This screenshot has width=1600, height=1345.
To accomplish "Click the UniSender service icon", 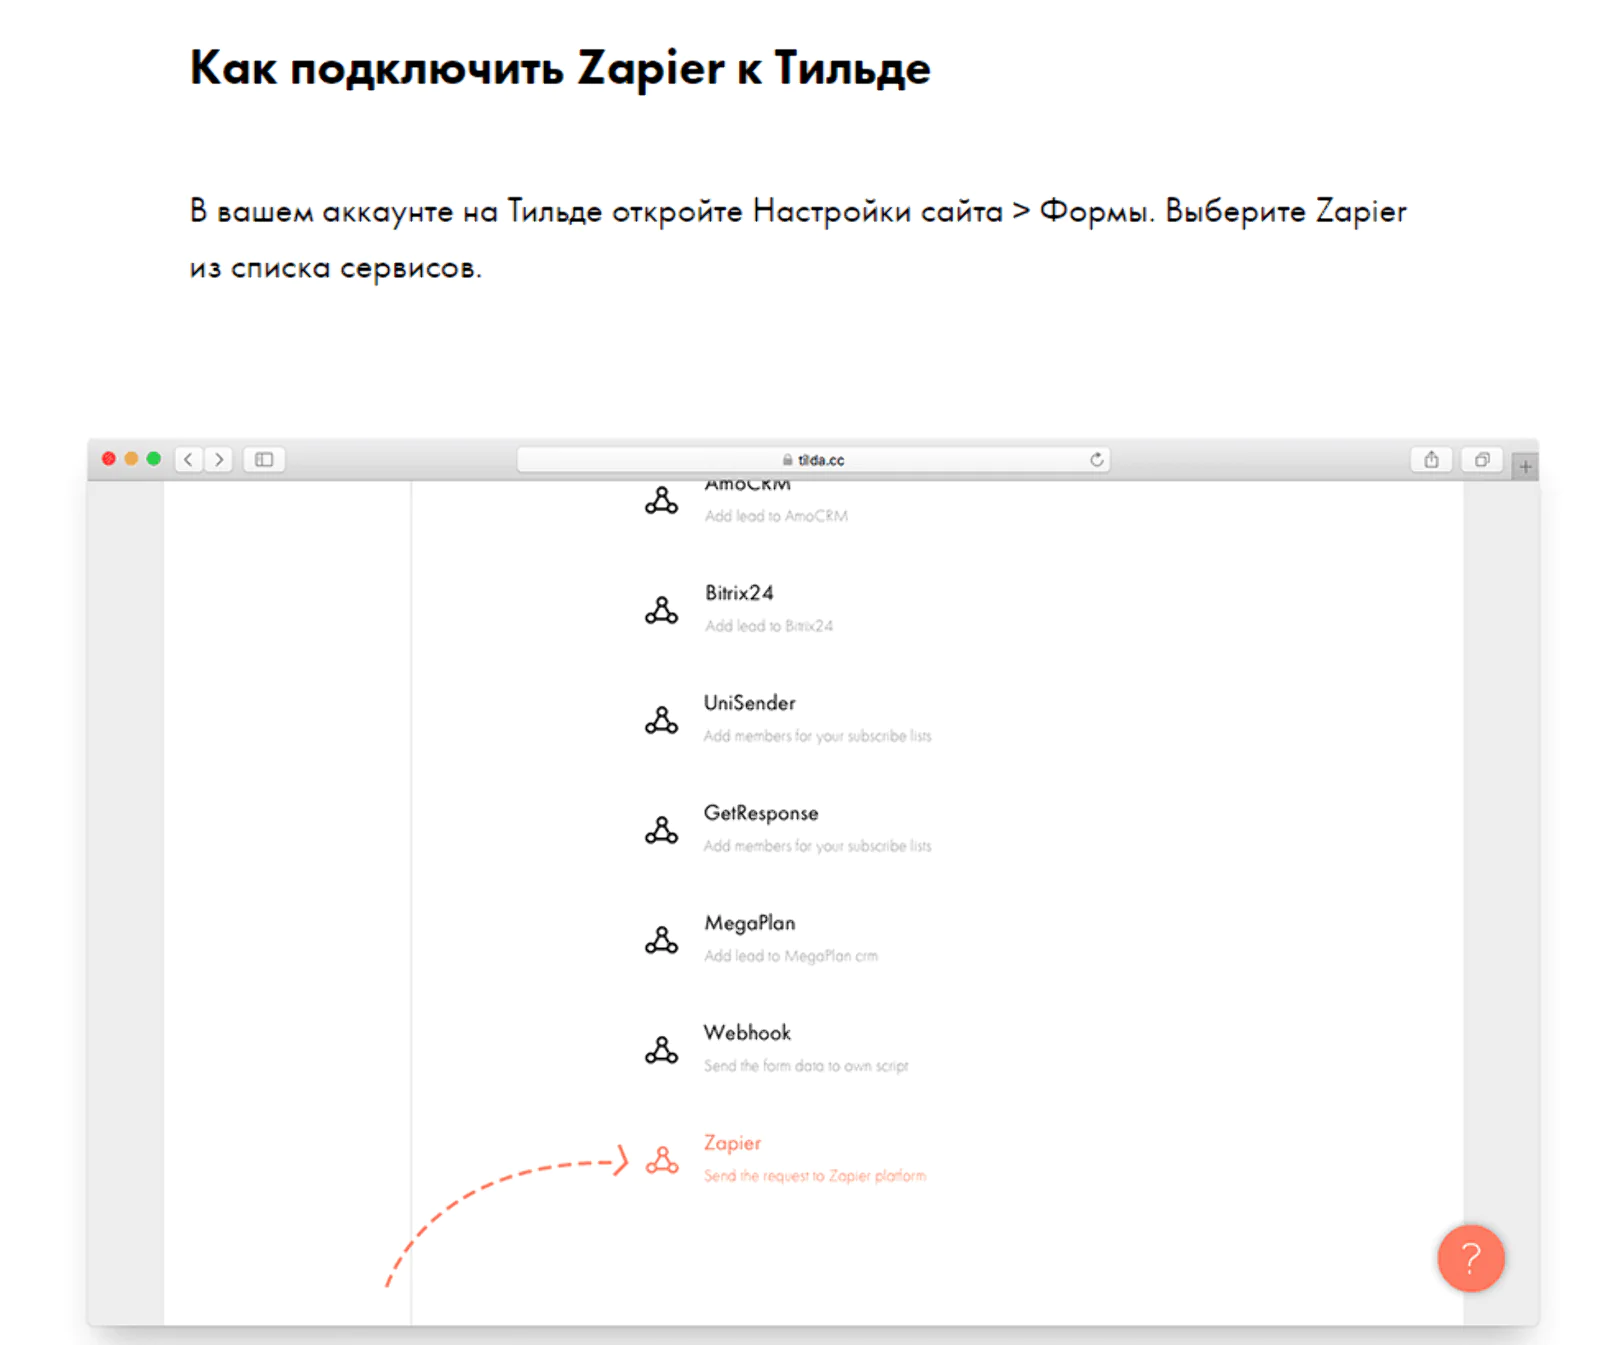I will [661, 720].
